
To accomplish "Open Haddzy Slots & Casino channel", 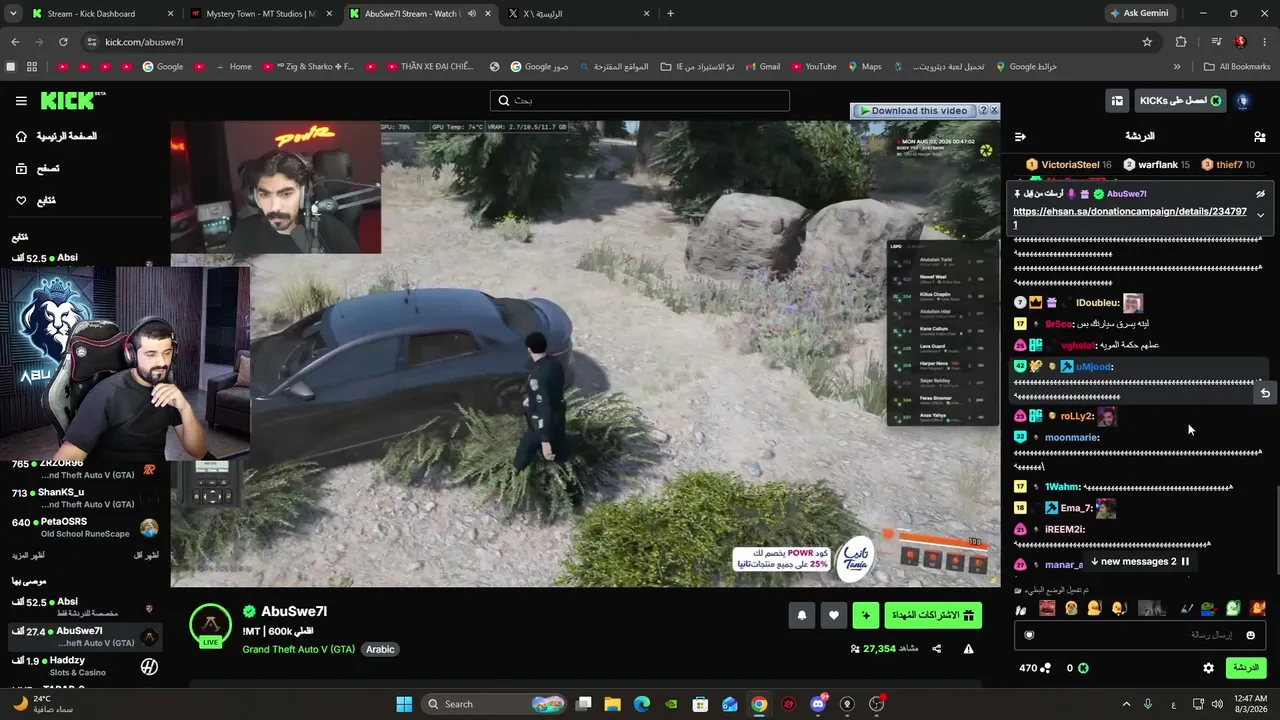I will tap(83, 667).
